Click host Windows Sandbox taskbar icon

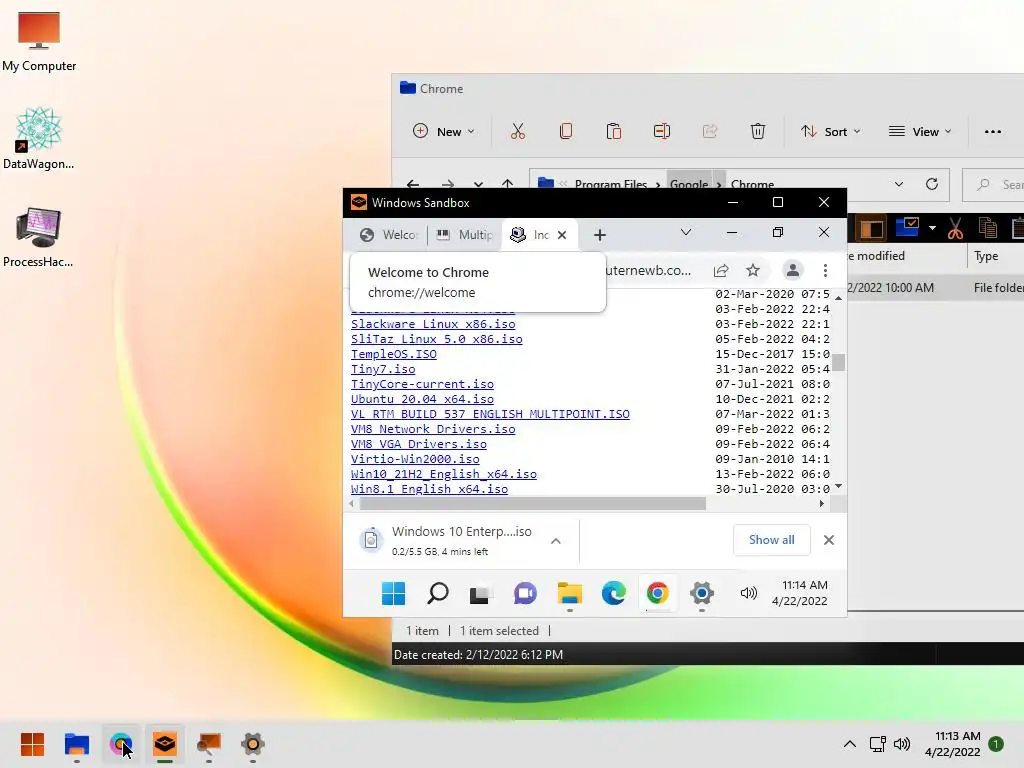click(165, 744)
